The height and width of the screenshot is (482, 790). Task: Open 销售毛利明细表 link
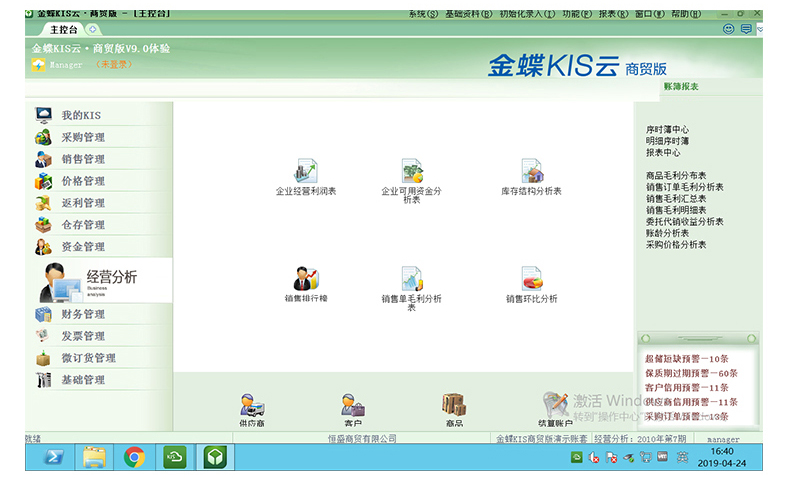[x=676, y=210]
